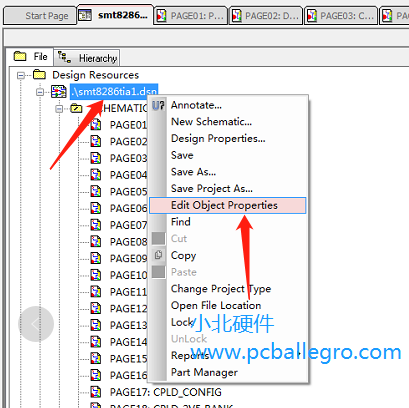Click the PAGE12 schematic page icon
The height and width of the screenshot is (408, 409).
pos(96,308)
